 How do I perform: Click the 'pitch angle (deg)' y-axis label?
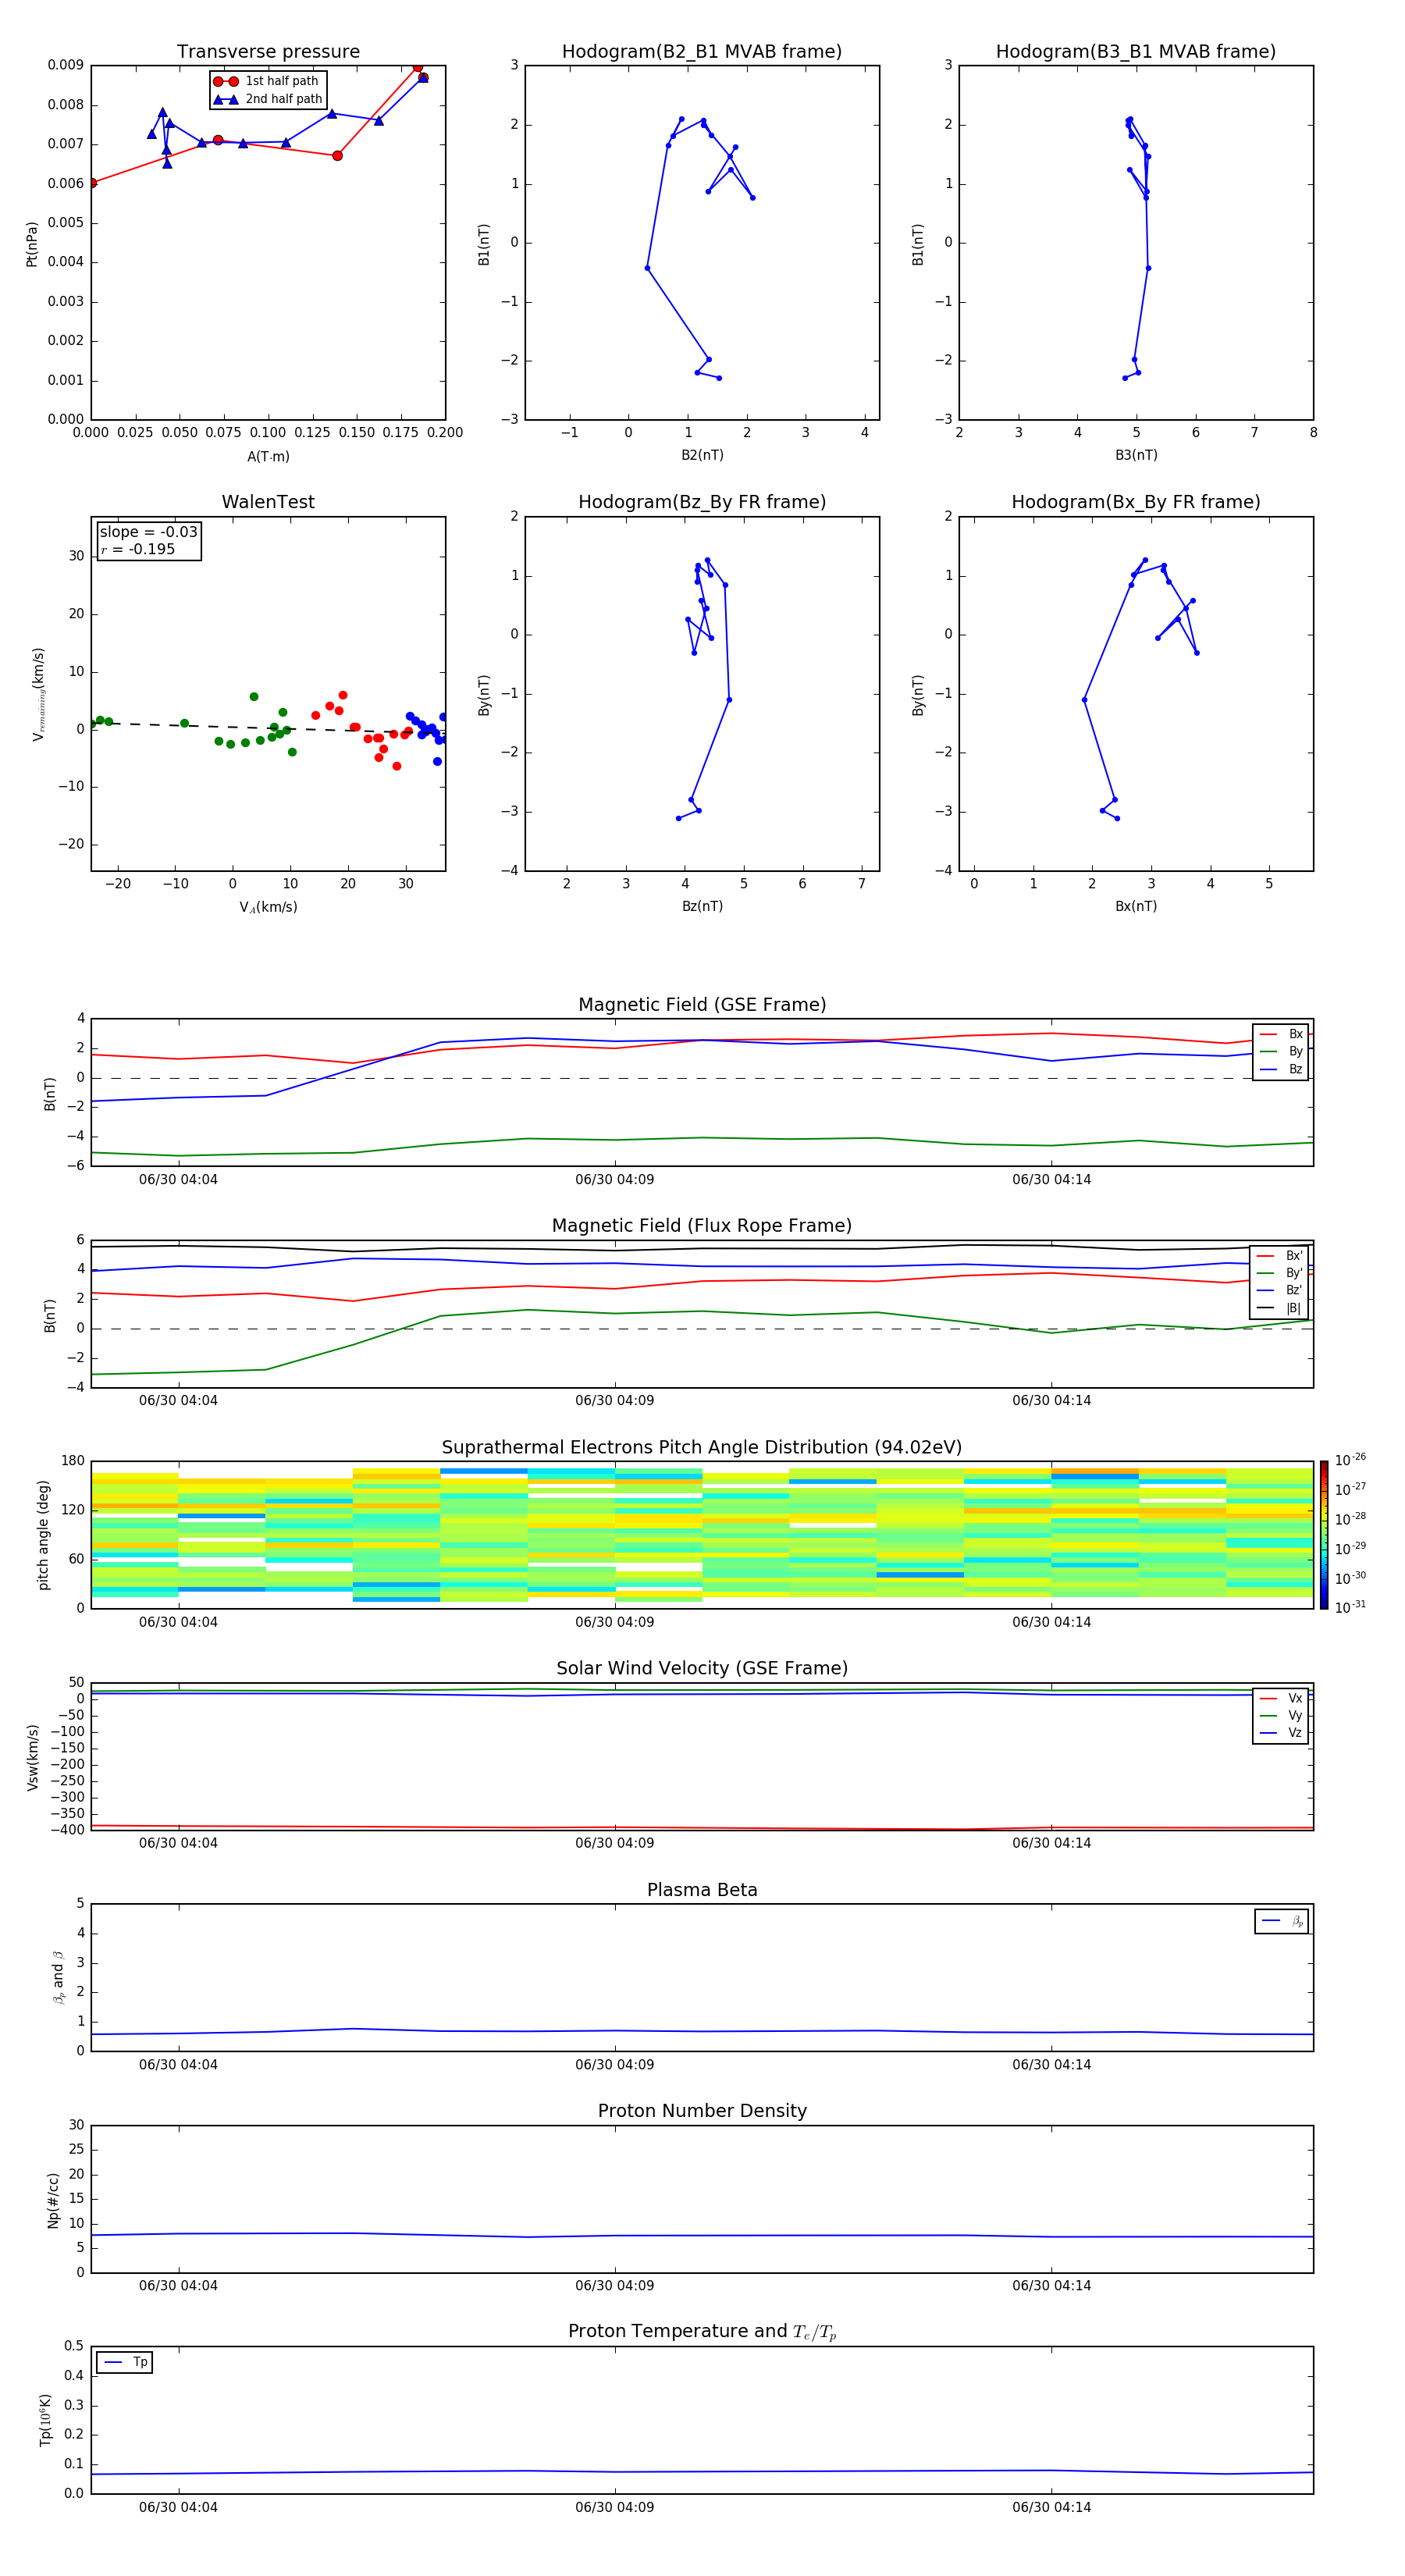43,1535
